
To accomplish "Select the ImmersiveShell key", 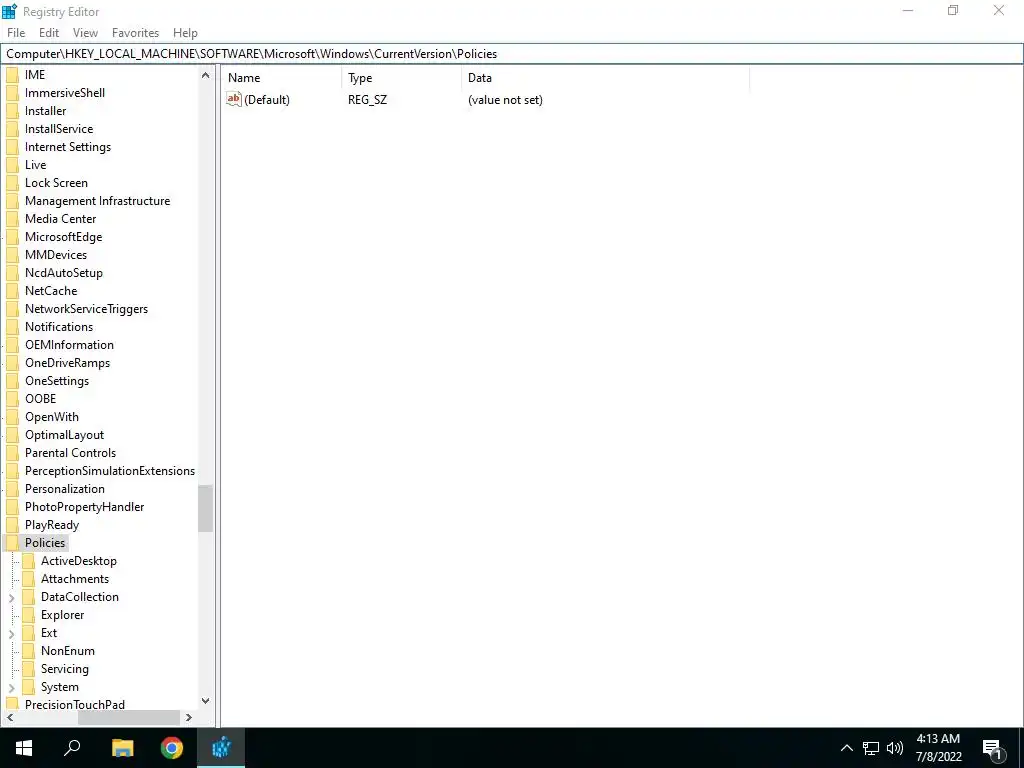I will pos(65,93).
